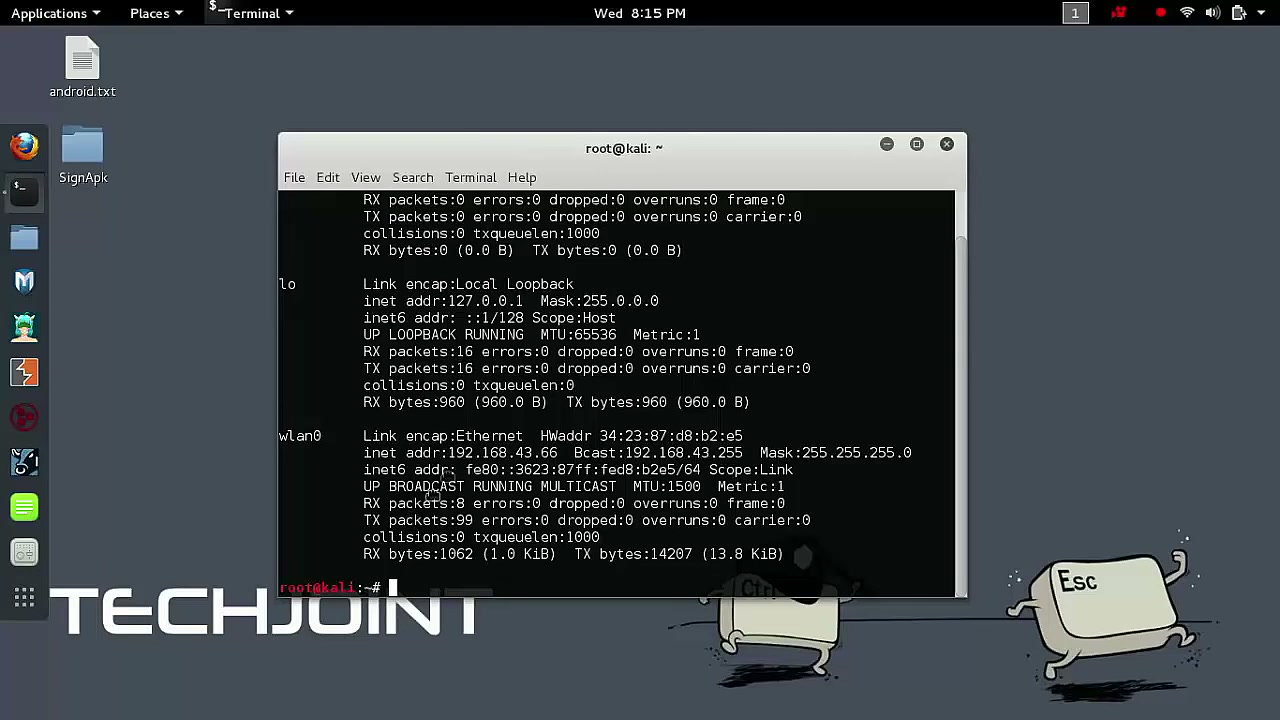Select the SignApk desktop folder
Viewport: 1280px width, 720px height.
pos(83,155)
